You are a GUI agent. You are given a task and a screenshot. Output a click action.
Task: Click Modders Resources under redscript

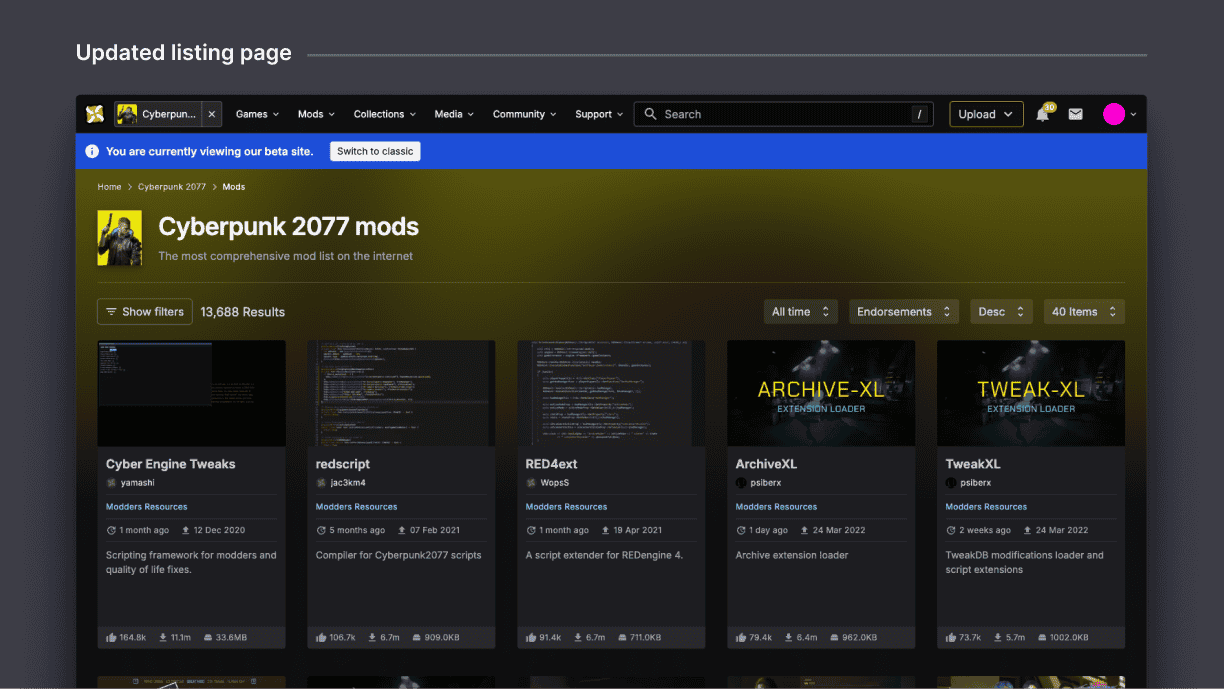(x=357, y=507)
